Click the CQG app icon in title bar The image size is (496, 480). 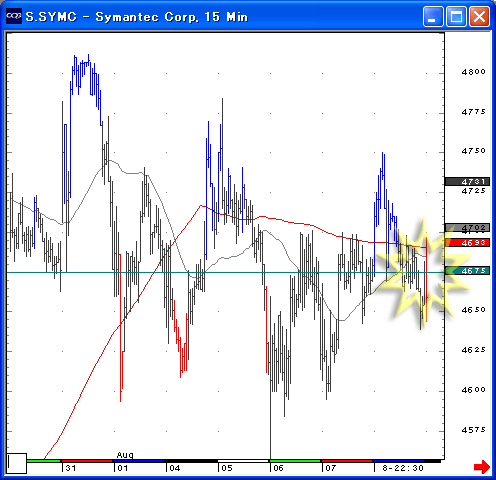point(14,16)
